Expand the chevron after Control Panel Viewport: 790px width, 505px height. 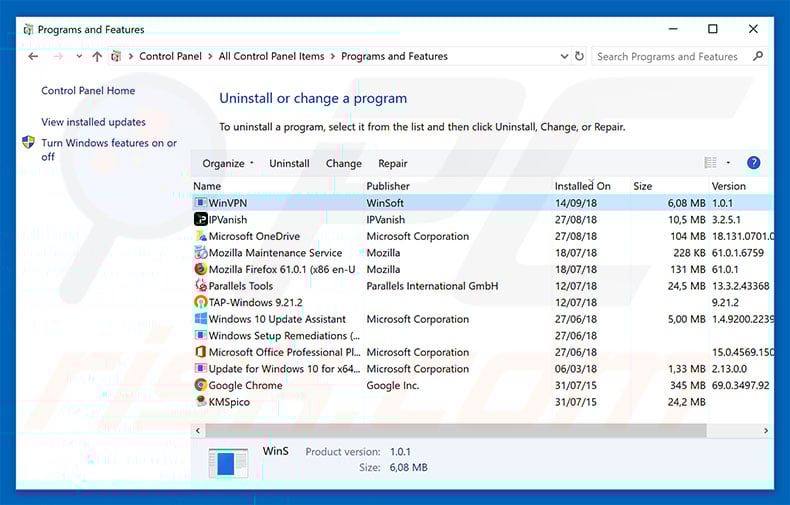210,56
